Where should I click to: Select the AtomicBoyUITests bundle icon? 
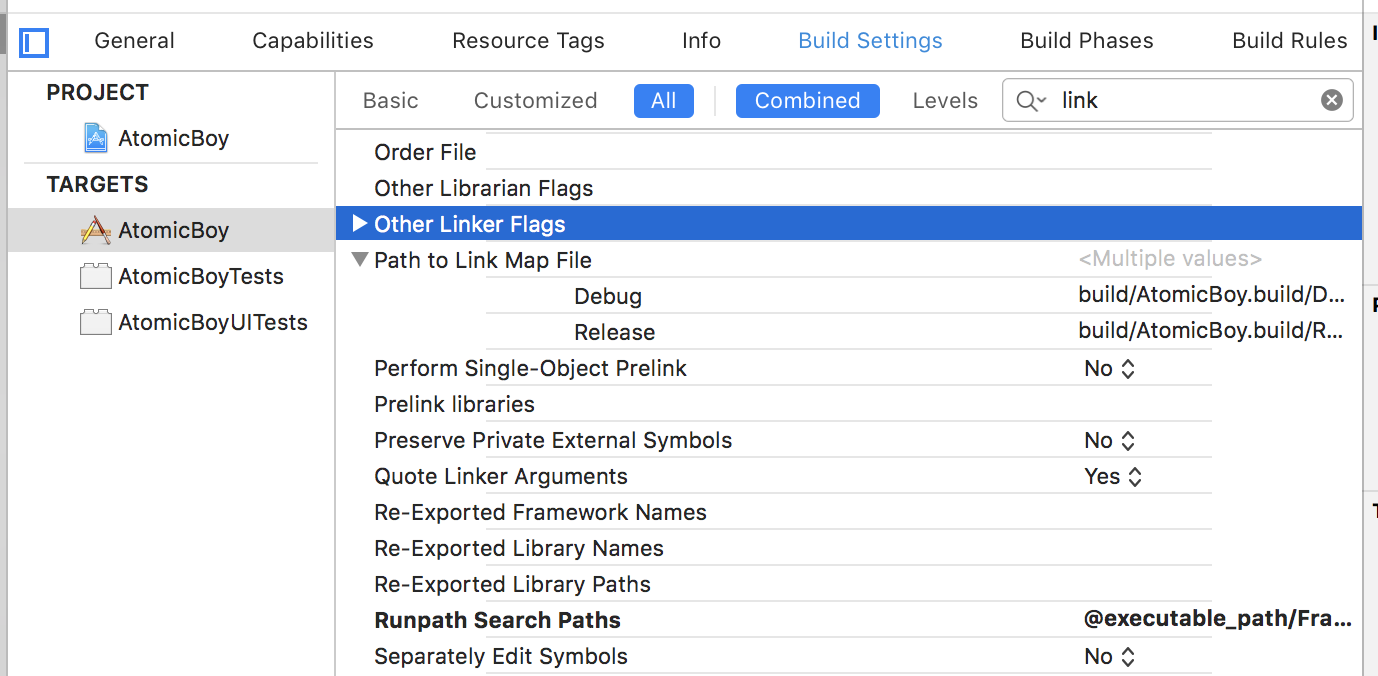[x=96, y=322]
